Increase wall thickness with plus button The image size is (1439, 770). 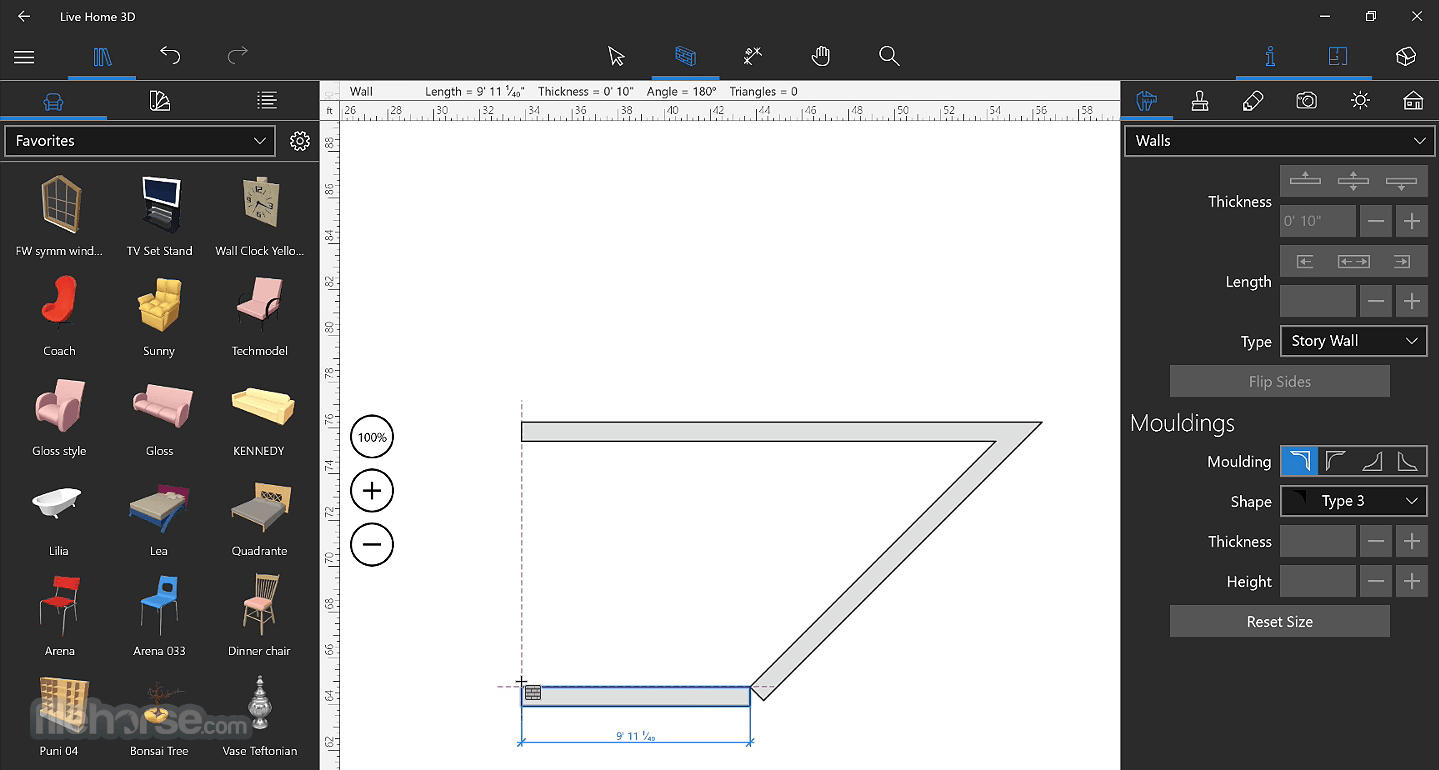click(1411, 221)
